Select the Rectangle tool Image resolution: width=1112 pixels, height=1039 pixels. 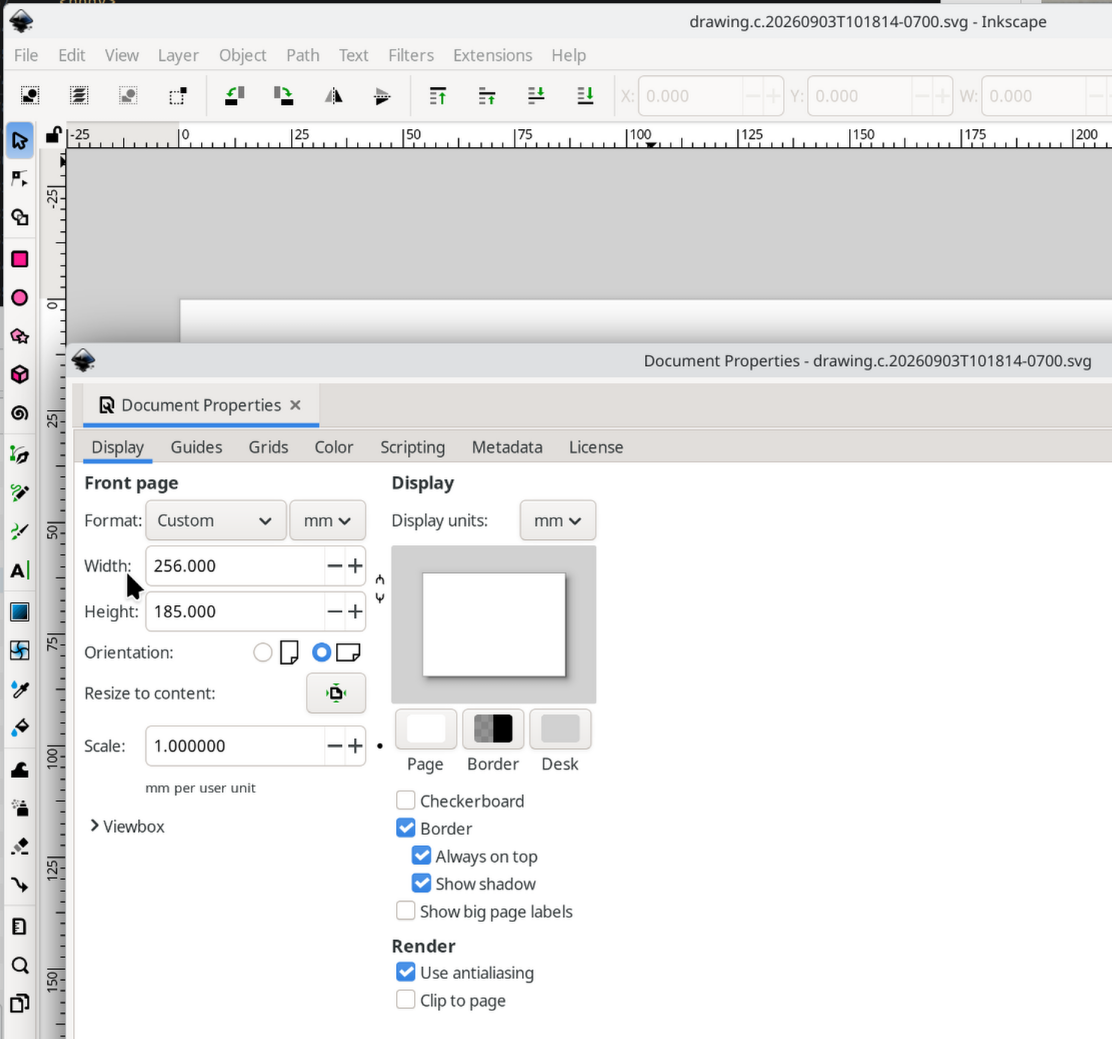point(20,259)
